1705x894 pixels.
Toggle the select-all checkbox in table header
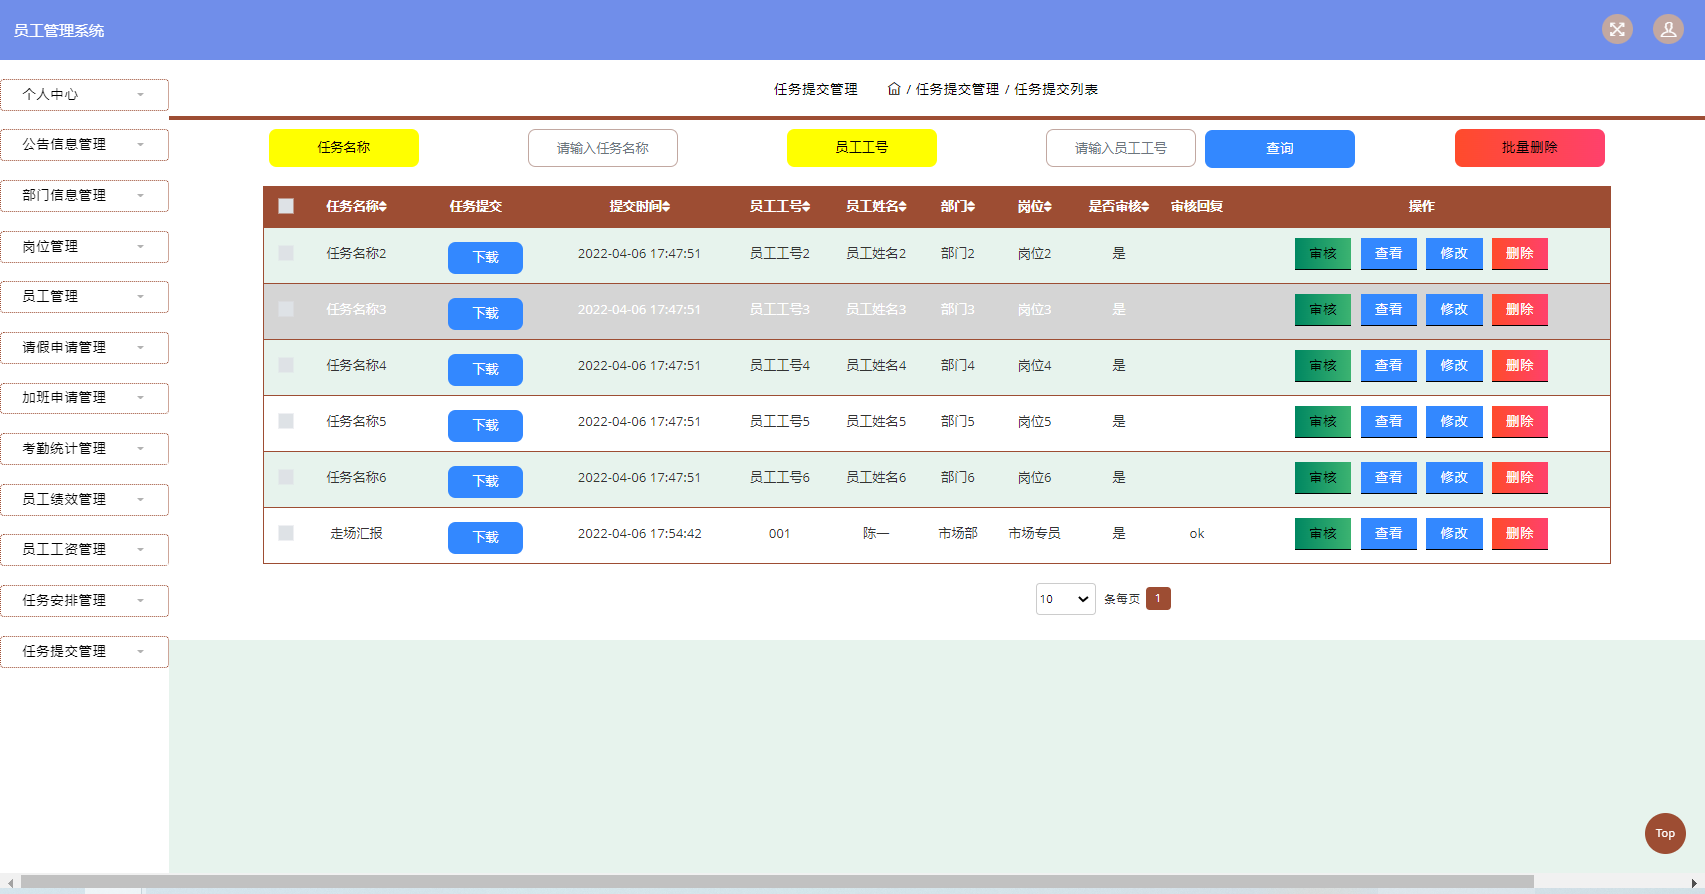click(286, 206)
